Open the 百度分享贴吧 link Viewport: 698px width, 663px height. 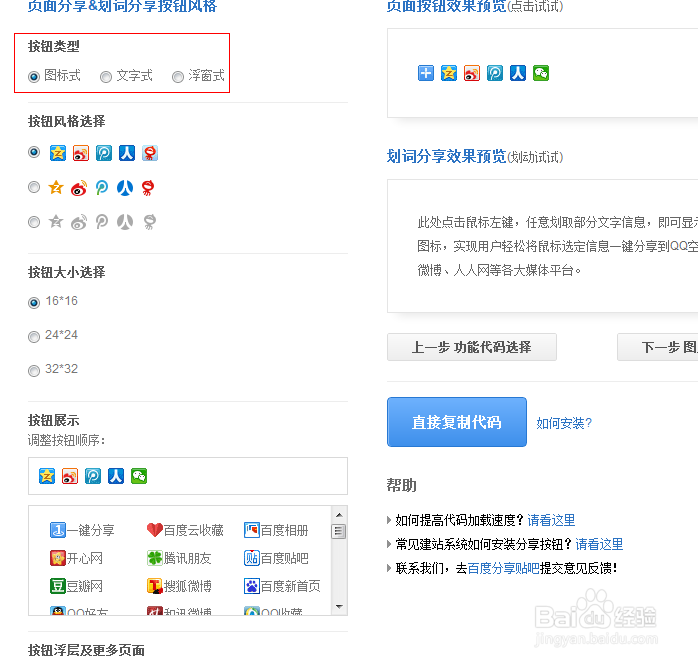pyautogui.click(x=503, y=568)
